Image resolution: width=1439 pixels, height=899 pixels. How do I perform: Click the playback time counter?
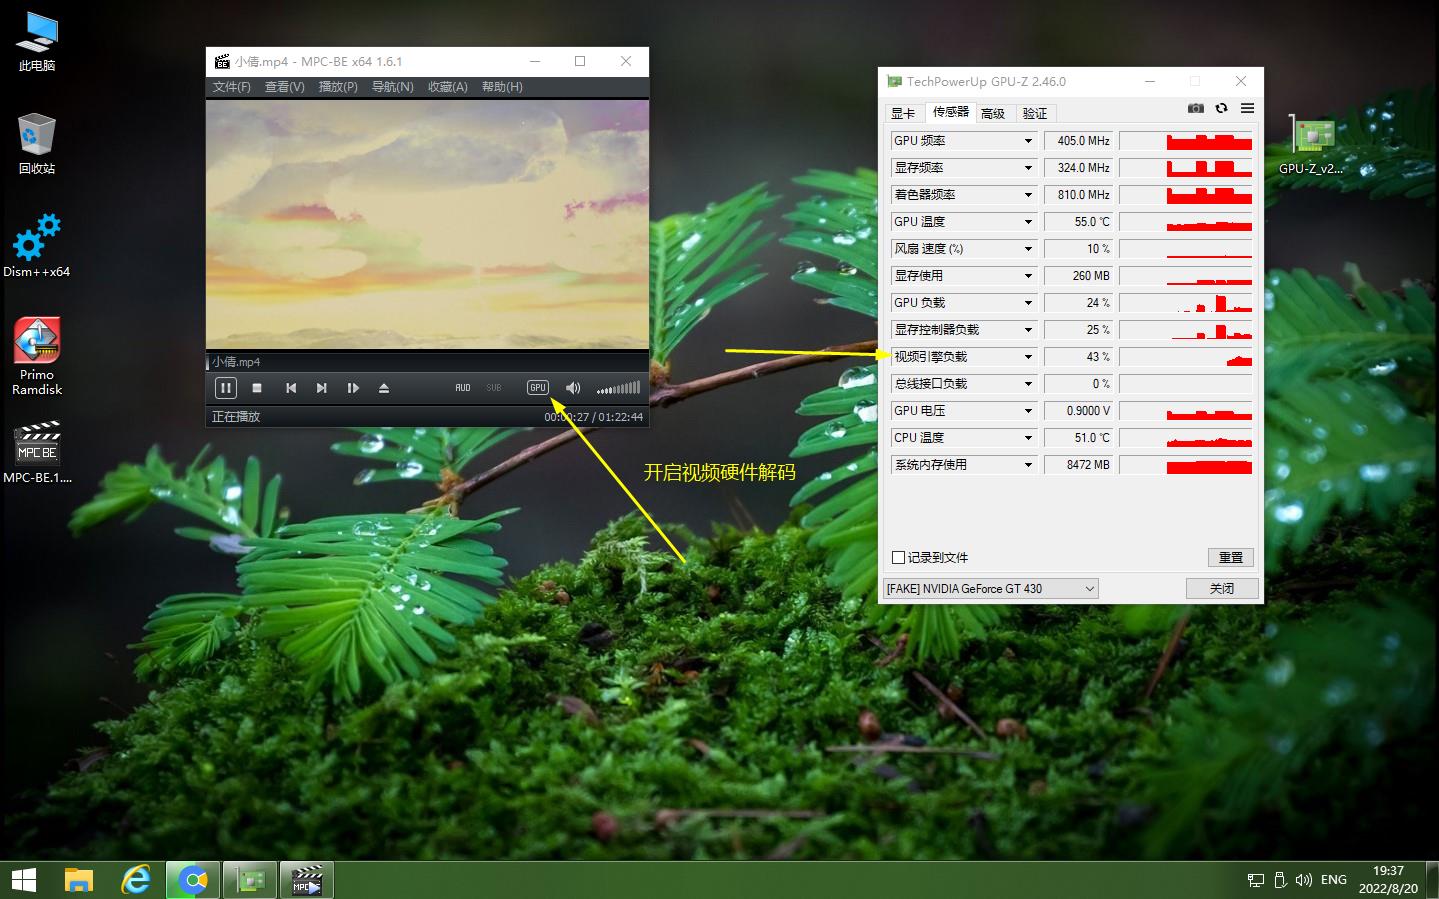(x=593, y=417)
